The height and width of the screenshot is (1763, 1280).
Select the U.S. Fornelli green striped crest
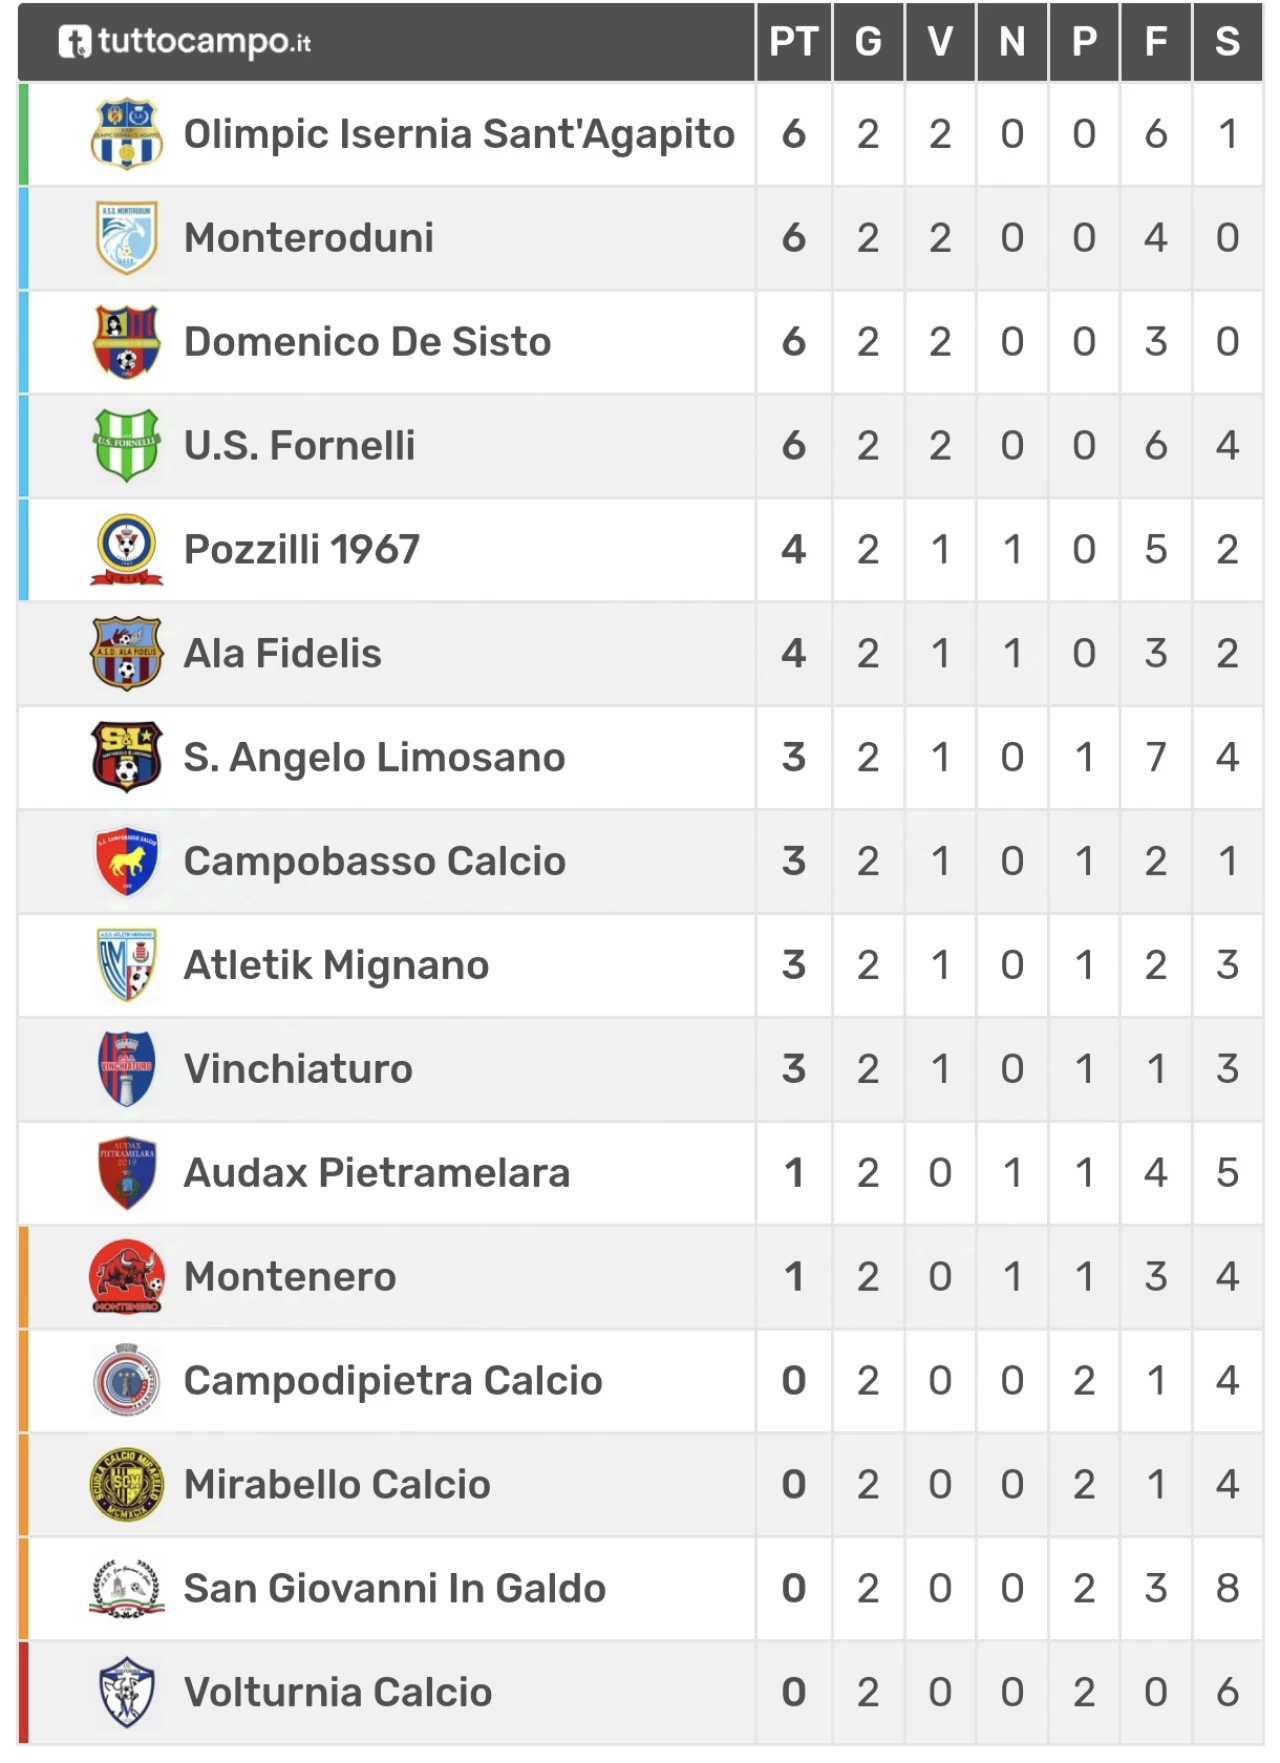point(127,445)
